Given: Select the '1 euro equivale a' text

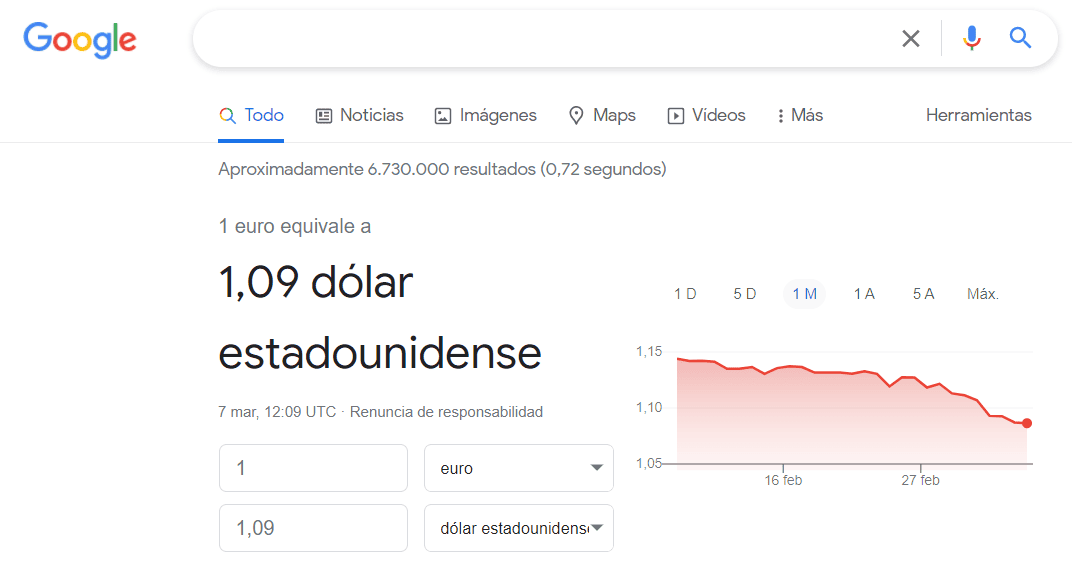Looking at the screenshot, I should pyautogui.click(x=295, y=226).
